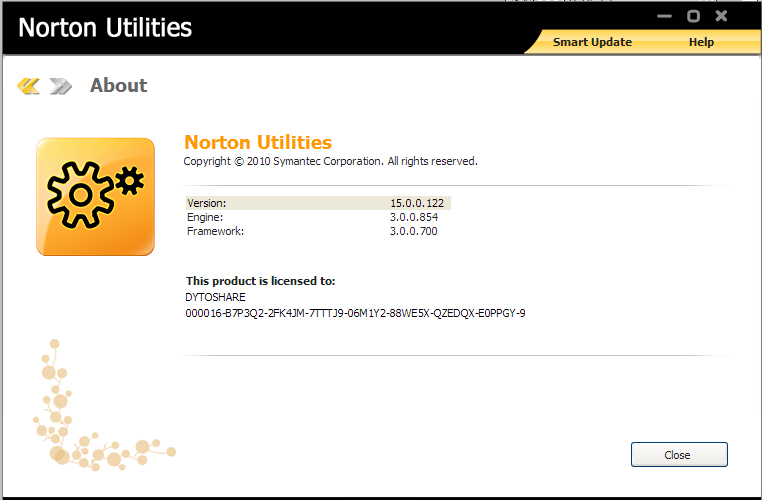Click the Close button

coord(679,455)
